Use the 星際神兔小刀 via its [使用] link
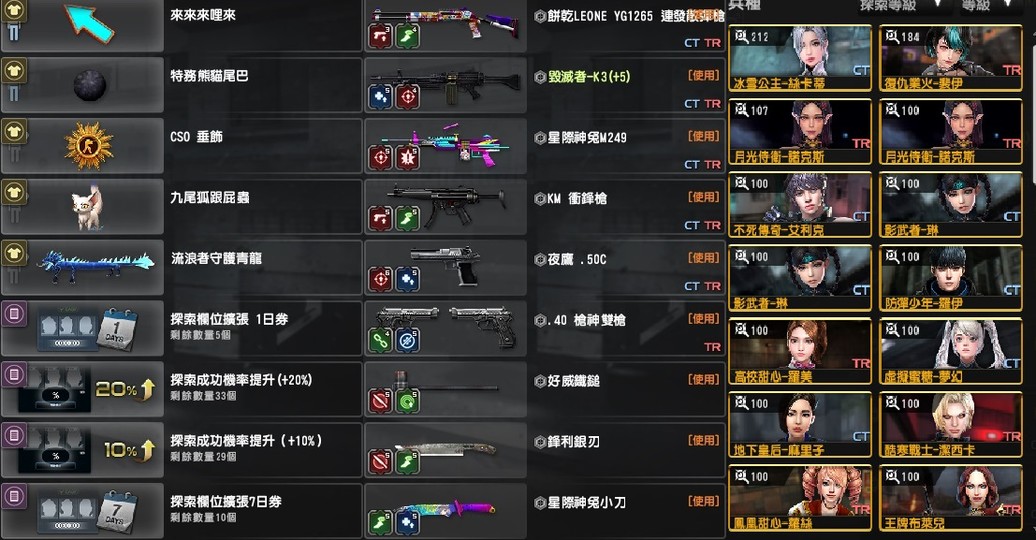This screenshot has height=540, width=1036. point(704,501)
